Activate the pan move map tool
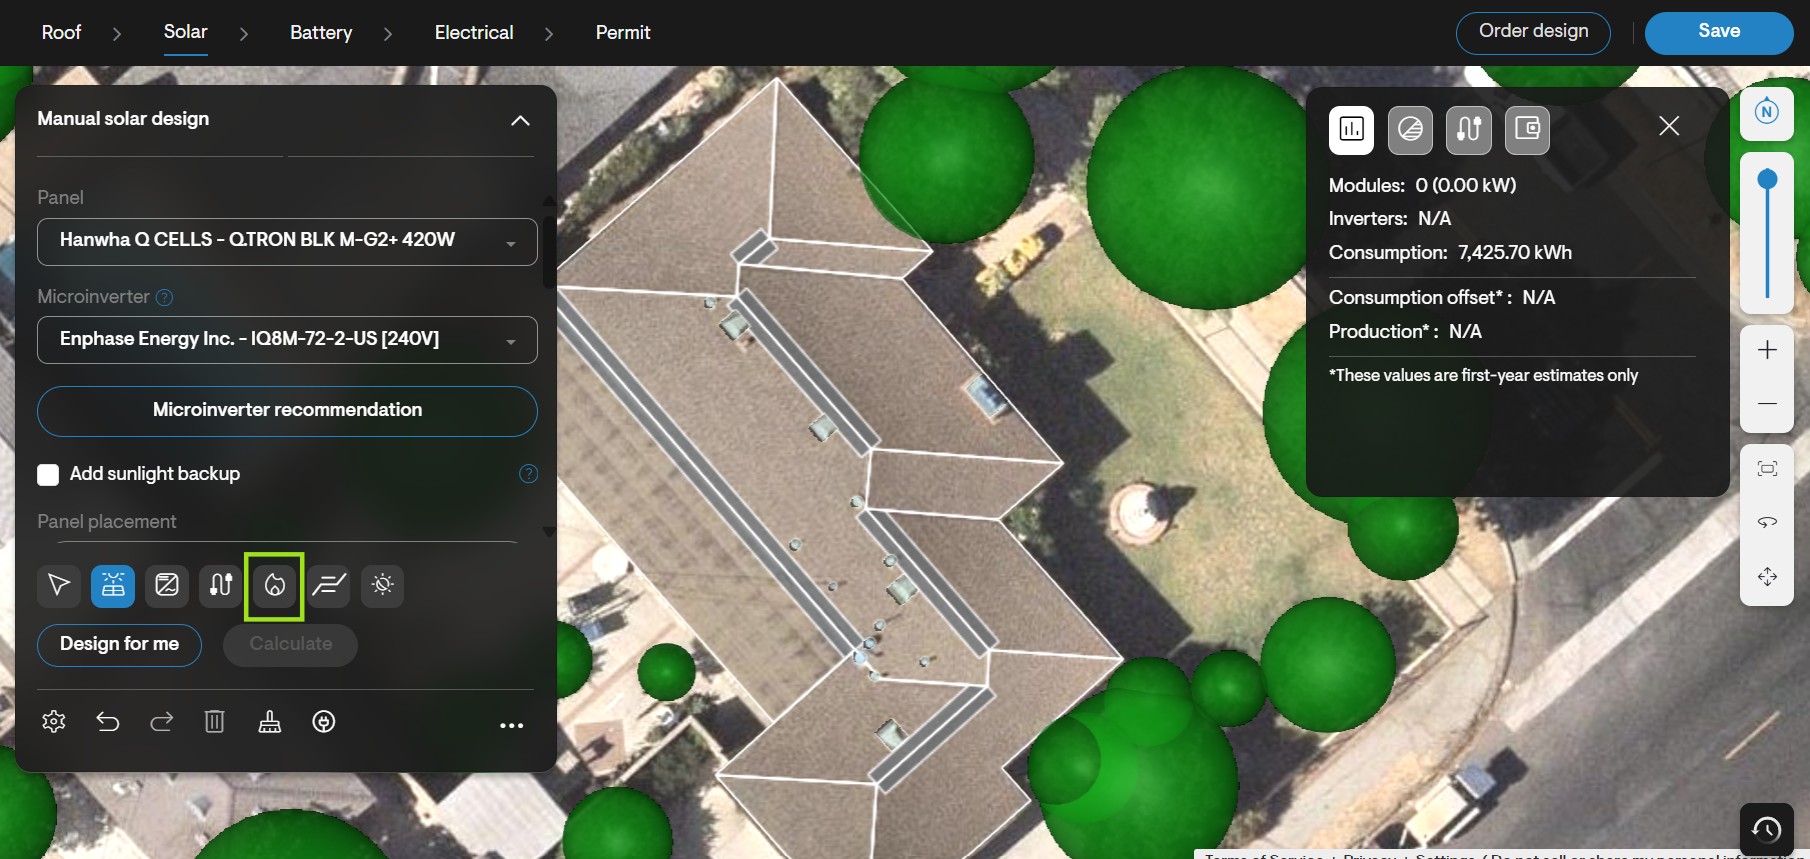 (1767, 577)
